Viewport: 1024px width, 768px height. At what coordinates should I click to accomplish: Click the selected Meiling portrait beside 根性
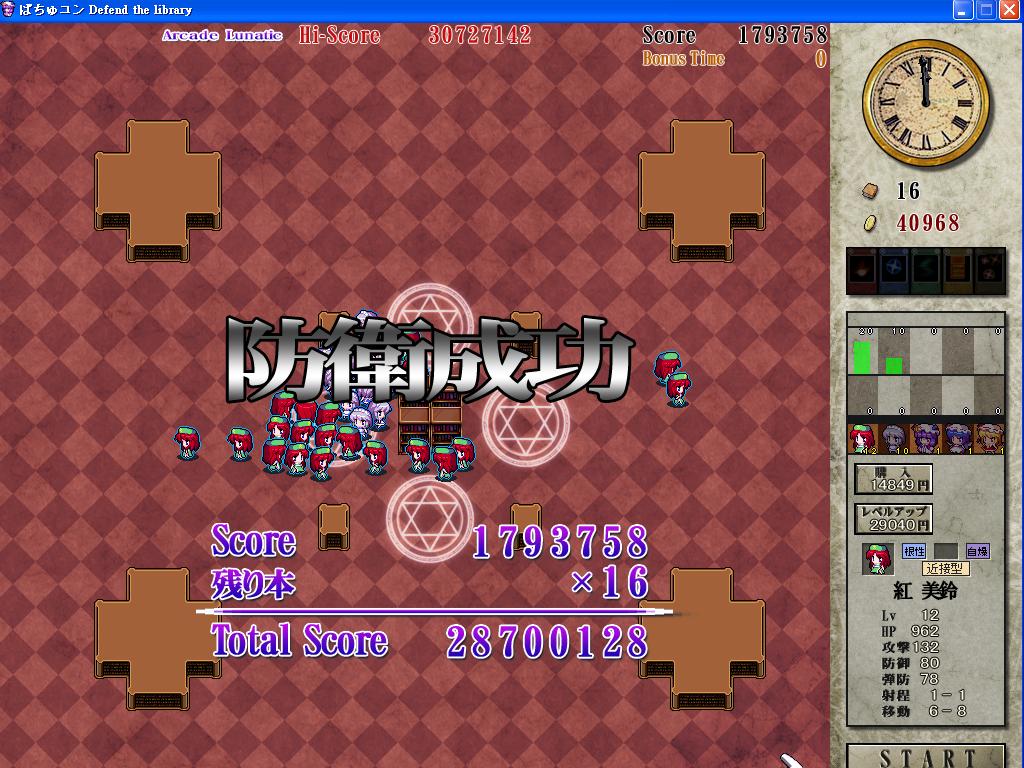tap(878, 558)
